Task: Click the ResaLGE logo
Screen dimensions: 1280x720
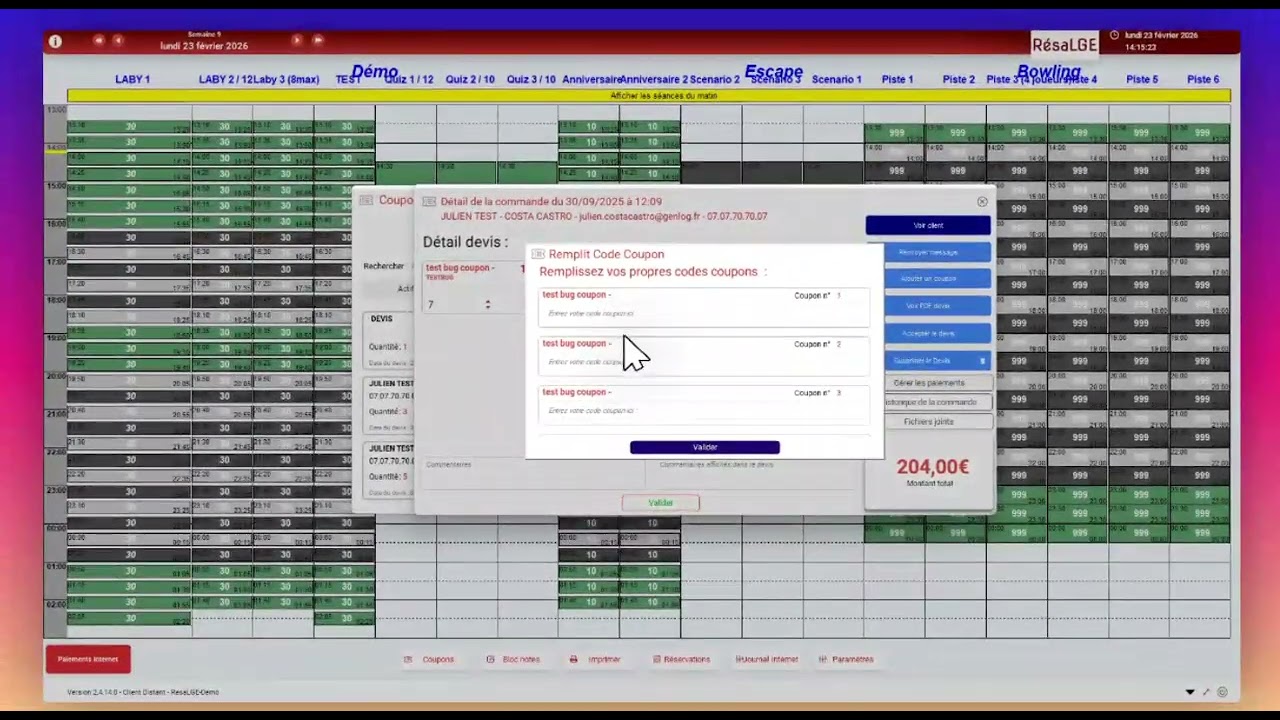Action: (x=1065, y=44)
